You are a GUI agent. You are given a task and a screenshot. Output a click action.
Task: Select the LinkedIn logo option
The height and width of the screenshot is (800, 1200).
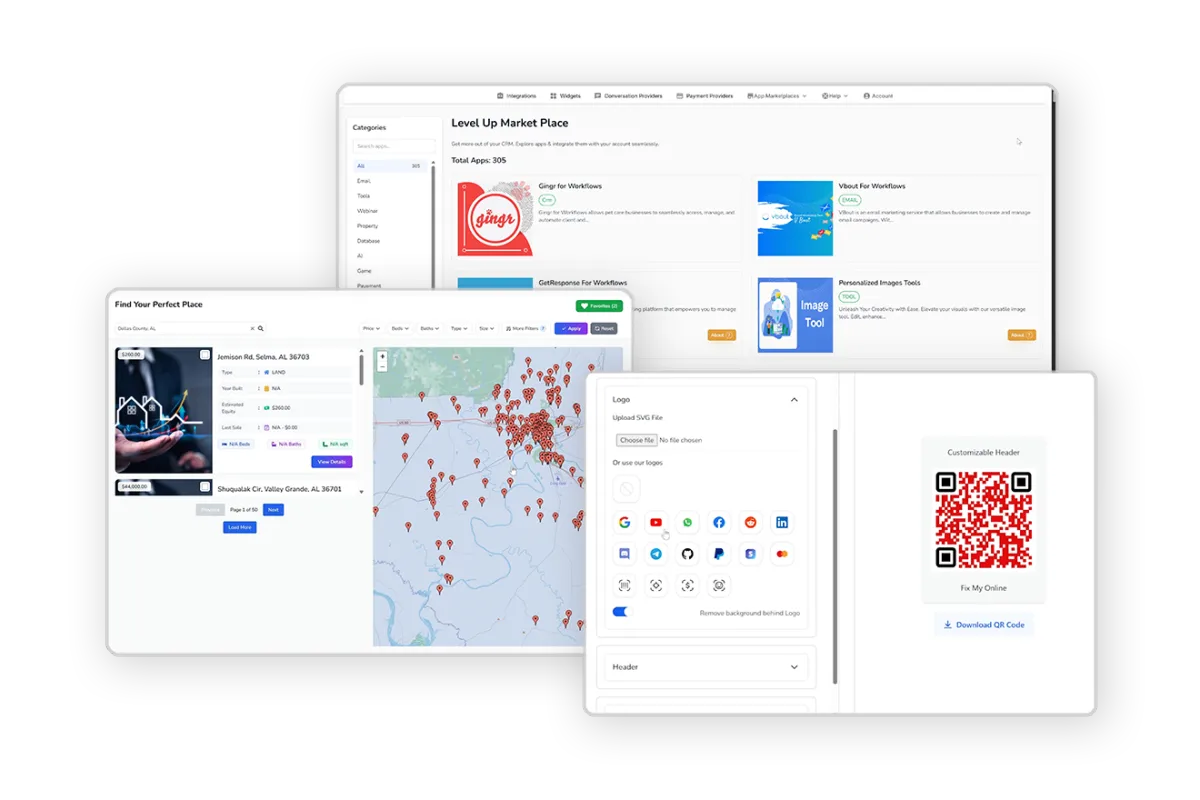tap(782, 522)
